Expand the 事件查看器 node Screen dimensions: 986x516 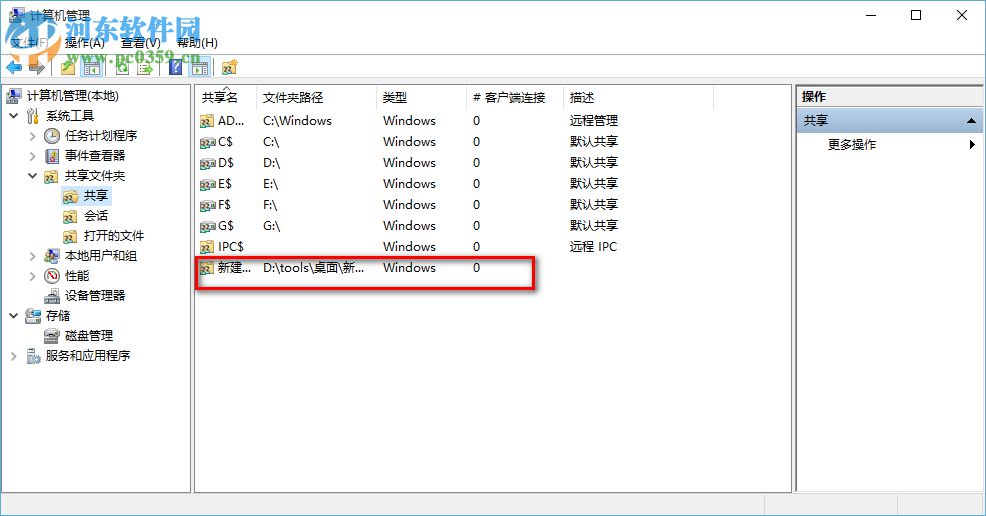point(33,156)
